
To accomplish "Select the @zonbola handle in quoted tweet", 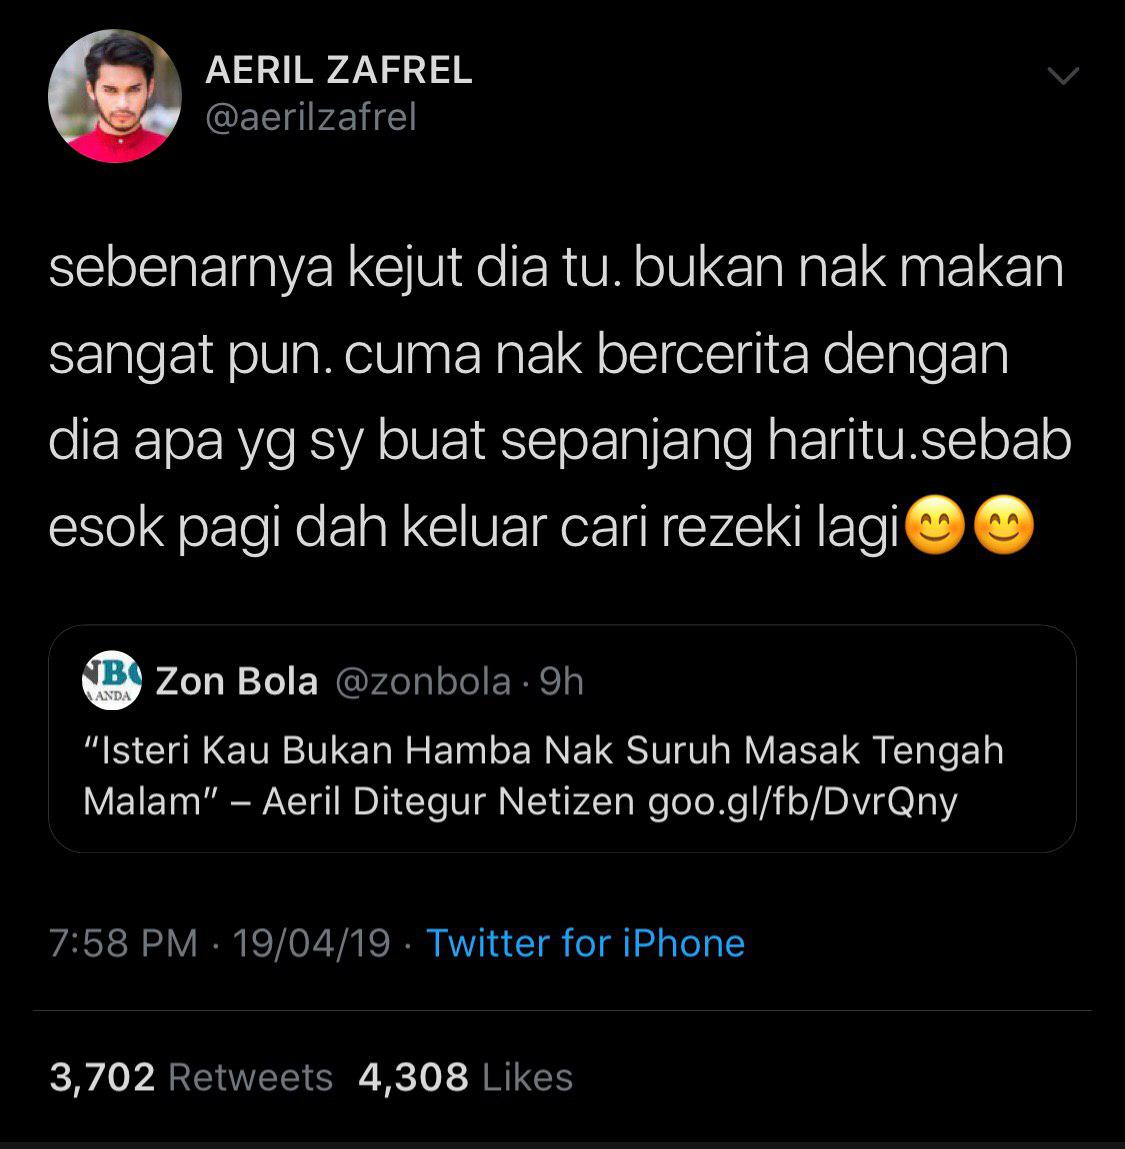I will pyautogui.click(x=423, y=682).
